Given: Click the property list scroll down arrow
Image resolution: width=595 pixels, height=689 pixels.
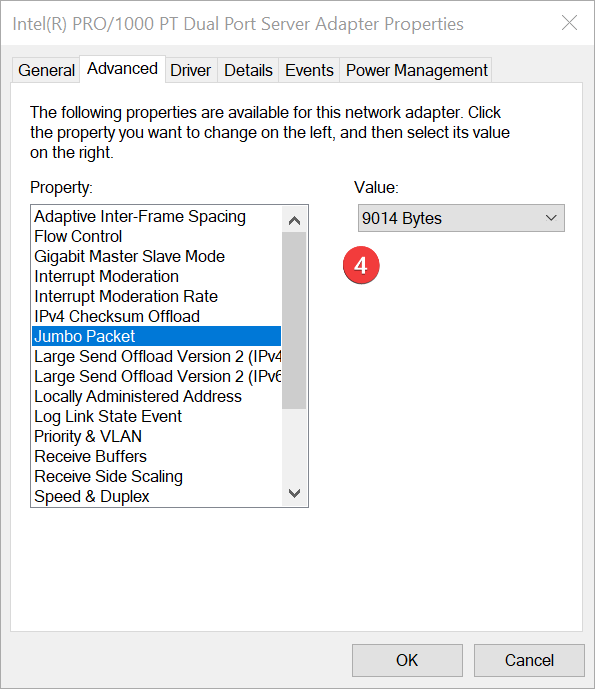Looking at the screenshot, I should point(294,493).
